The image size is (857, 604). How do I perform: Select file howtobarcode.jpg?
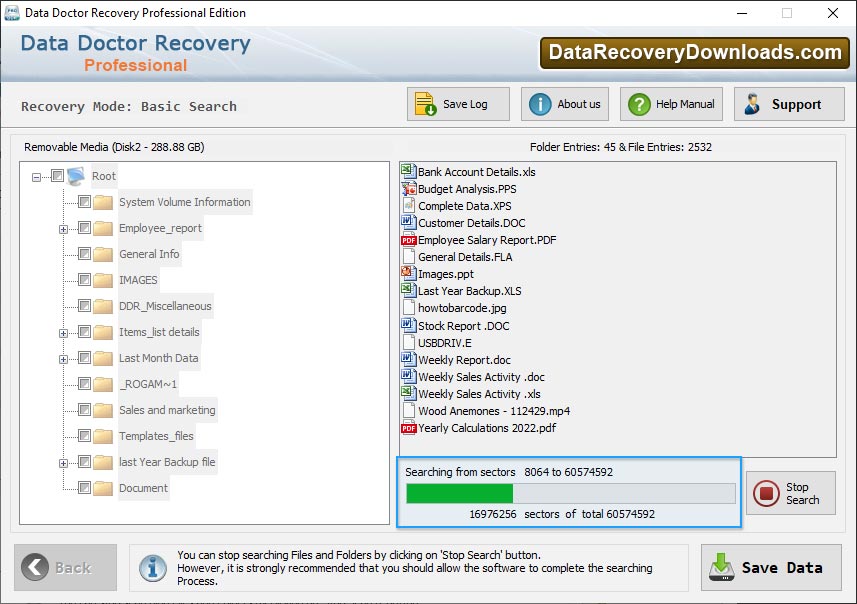point(462,308)
